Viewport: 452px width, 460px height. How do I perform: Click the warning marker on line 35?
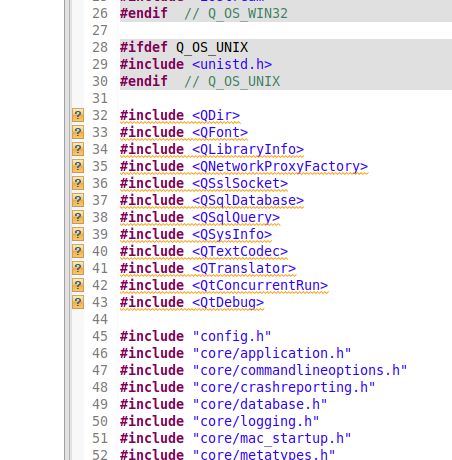78,166
